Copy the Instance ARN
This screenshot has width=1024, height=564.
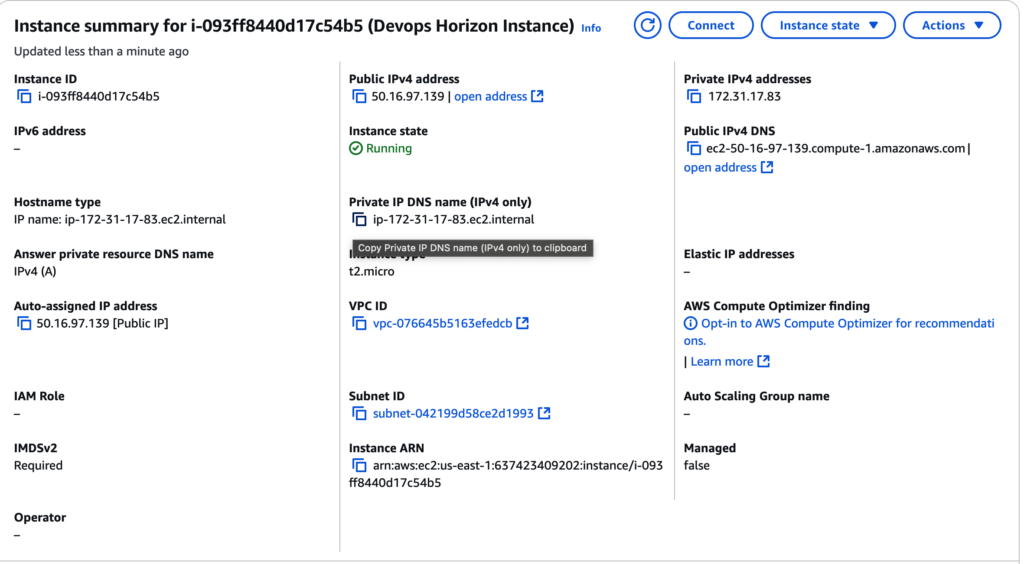tap(359, 465)
